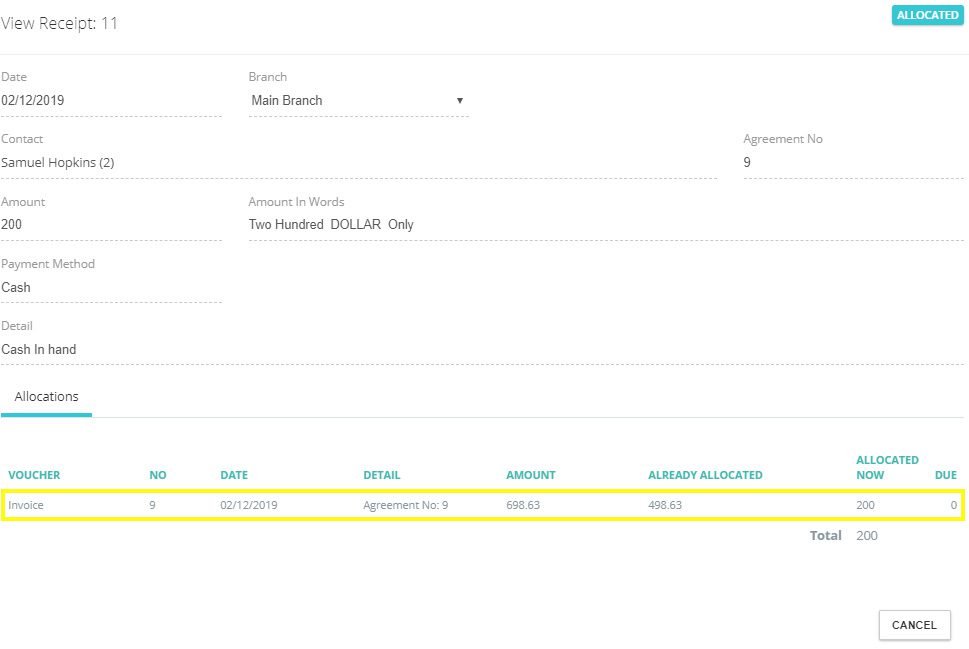Click the allocated now cell 200

[x=865, y=505]
